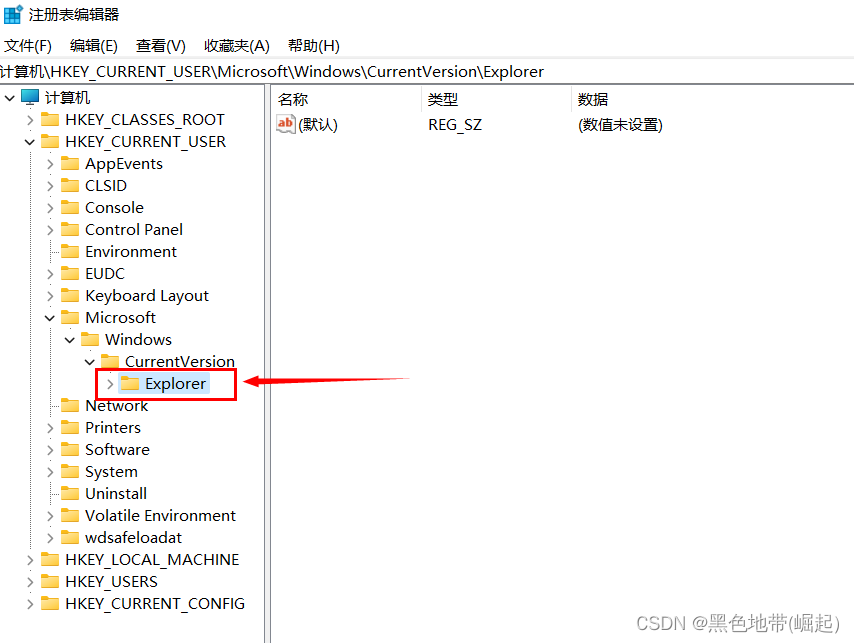
Task: Click the HKEY_USERS folder icon
Action: point(50,581)
